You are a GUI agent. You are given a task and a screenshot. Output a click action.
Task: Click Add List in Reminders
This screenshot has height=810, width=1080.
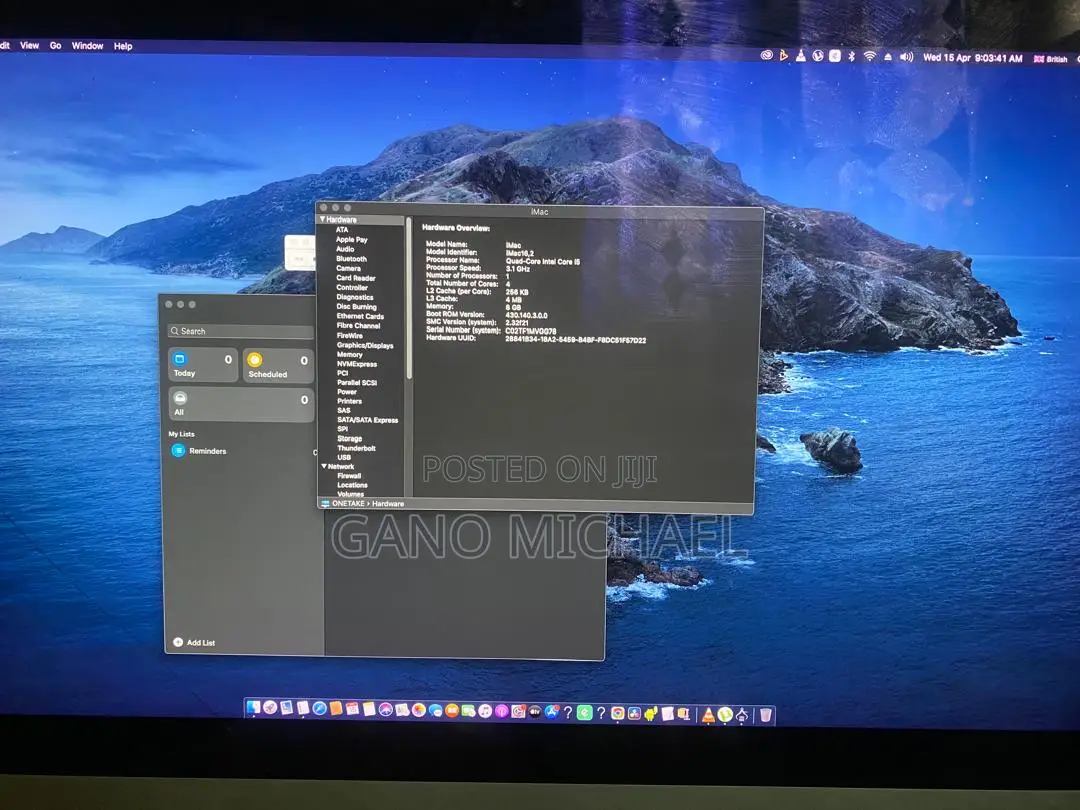[194, 642]
